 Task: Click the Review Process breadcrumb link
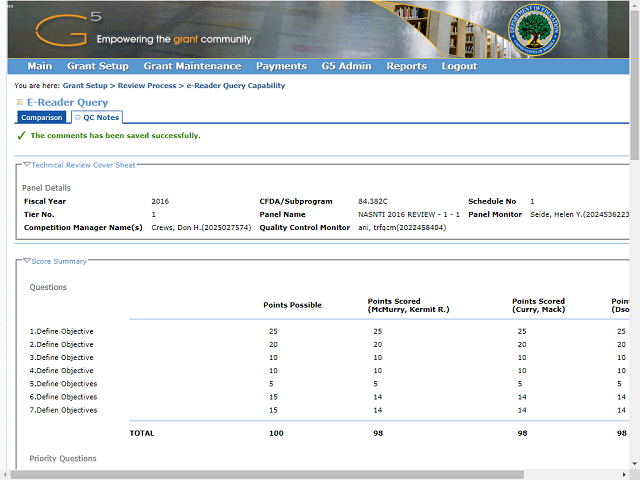[147, 87]
